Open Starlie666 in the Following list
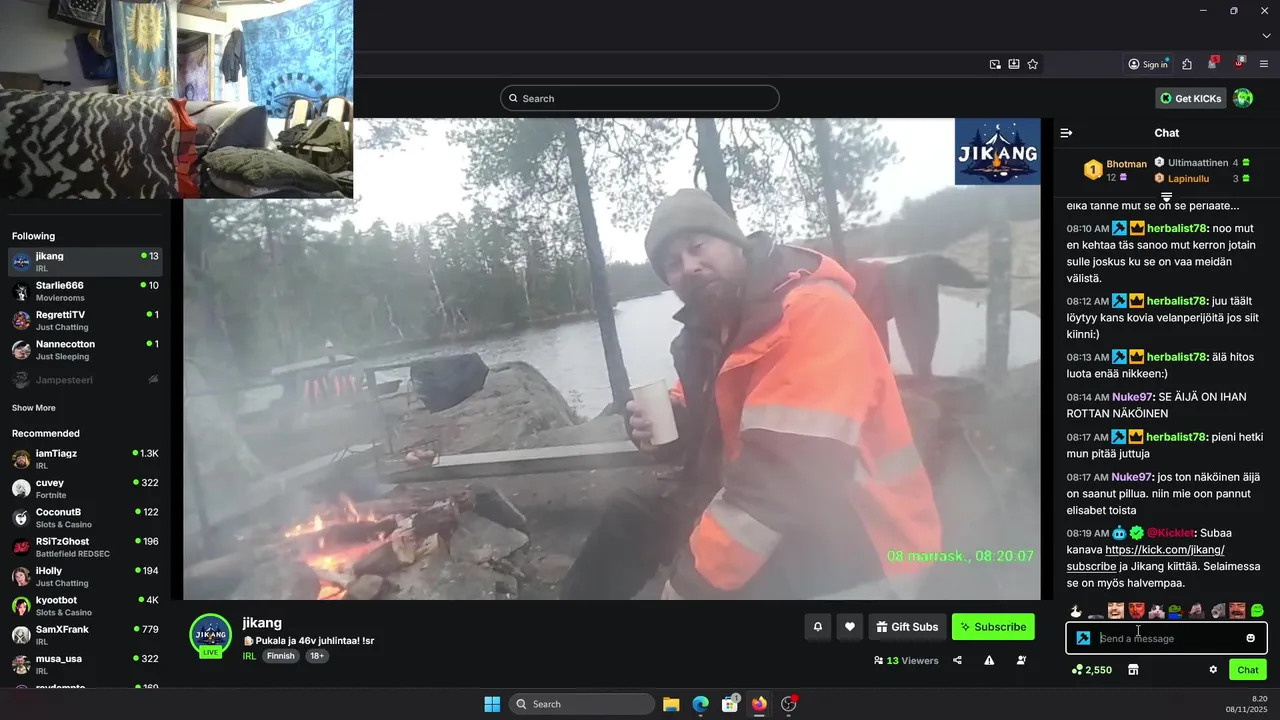Image resolution: width=1280 pixels, height=720 pixels. click(x=85, y=291)
